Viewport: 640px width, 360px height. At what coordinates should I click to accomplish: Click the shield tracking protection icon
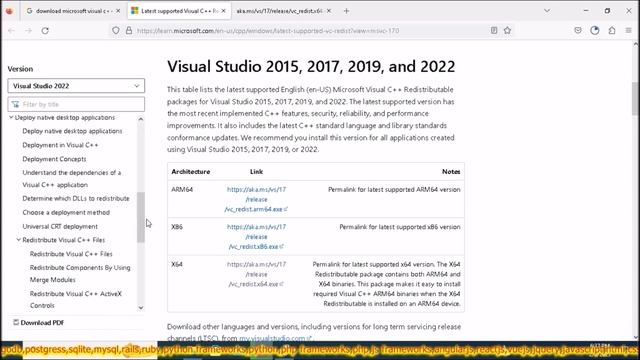click(x=116, y=31)
